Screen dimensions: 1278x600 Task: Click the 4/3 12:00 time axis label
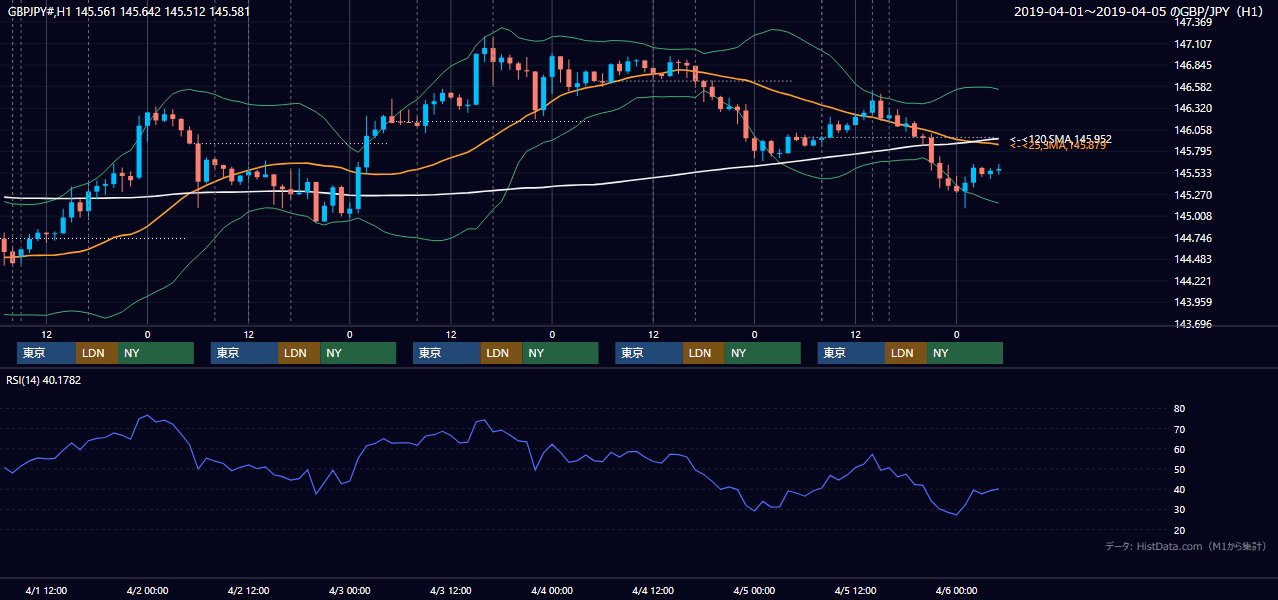(x=451, y=590)
